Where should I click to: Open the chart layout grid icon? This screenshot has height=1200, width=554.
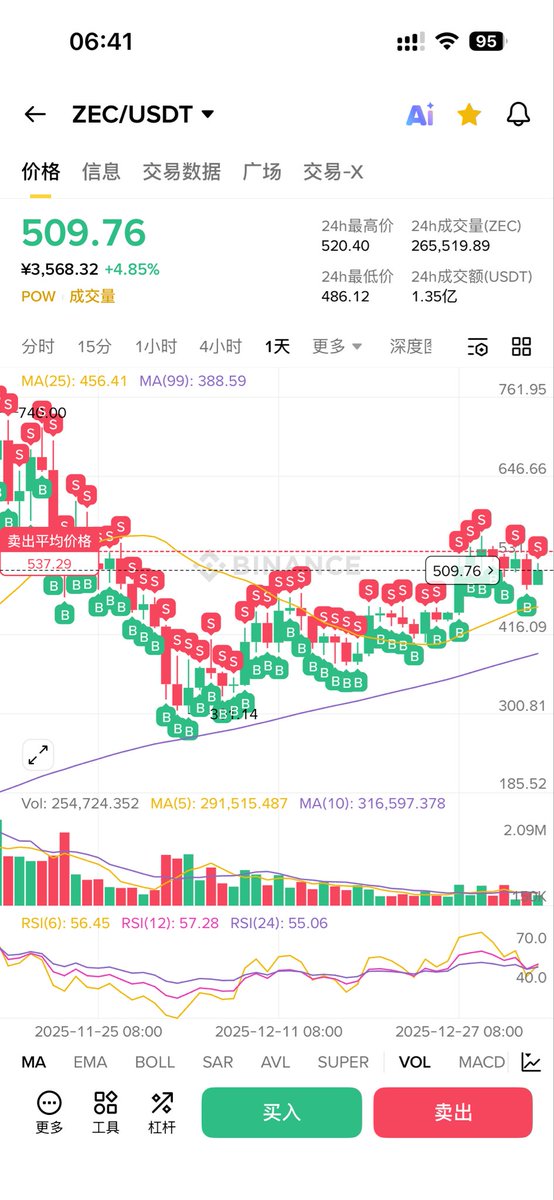click(x=521, y=347)
